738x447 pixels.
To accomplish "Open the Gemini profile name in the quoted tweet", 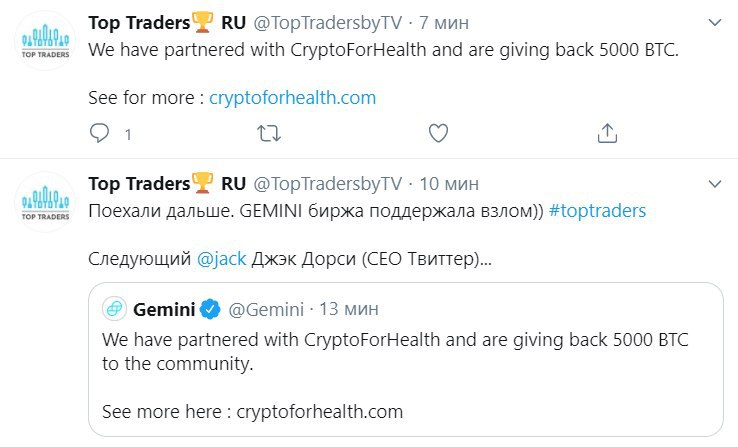I will coord(162,307).
